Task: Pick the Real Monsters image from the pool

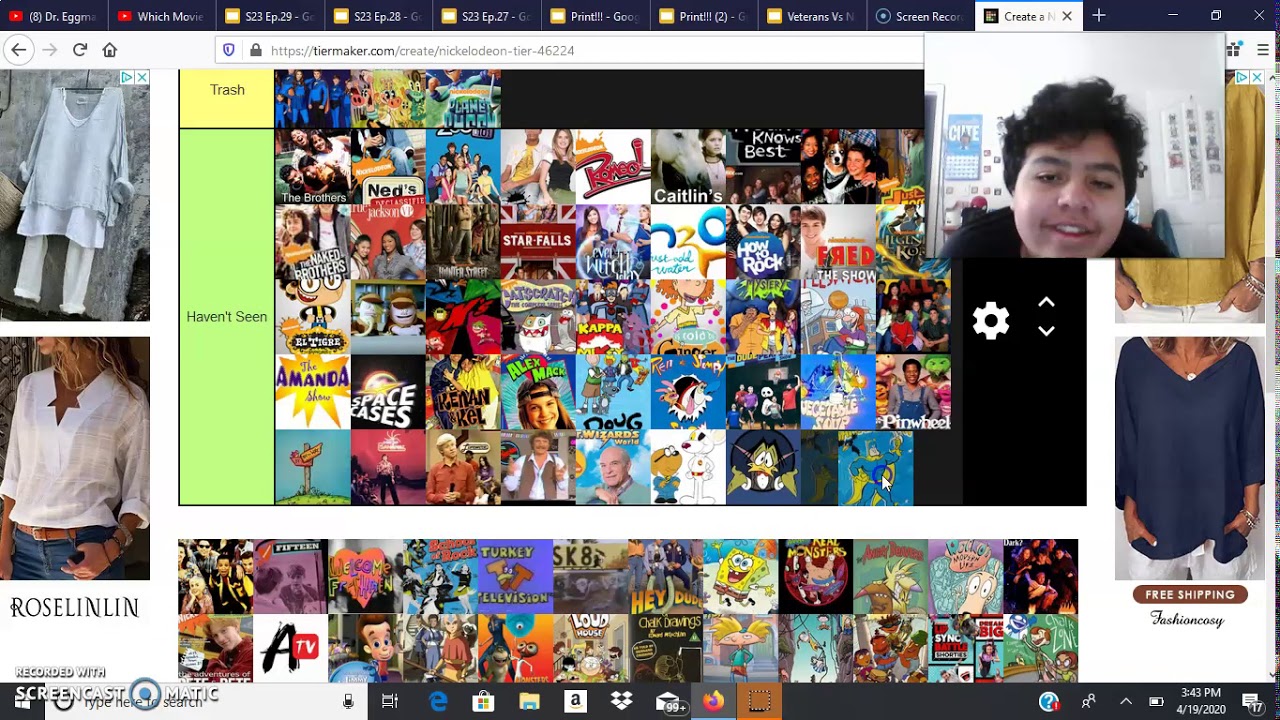Action: click(x=815, y=576)
